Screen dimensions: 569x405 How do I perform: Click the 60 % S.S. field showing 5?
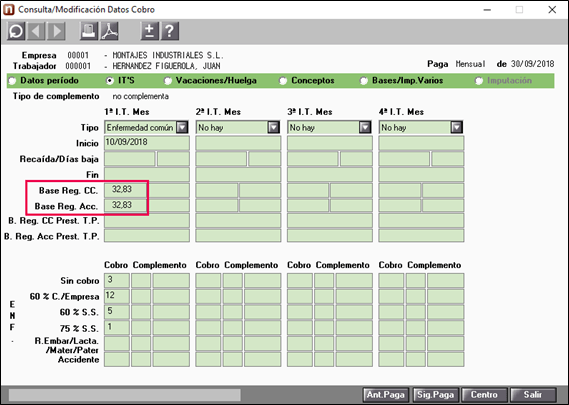point(116,312)
